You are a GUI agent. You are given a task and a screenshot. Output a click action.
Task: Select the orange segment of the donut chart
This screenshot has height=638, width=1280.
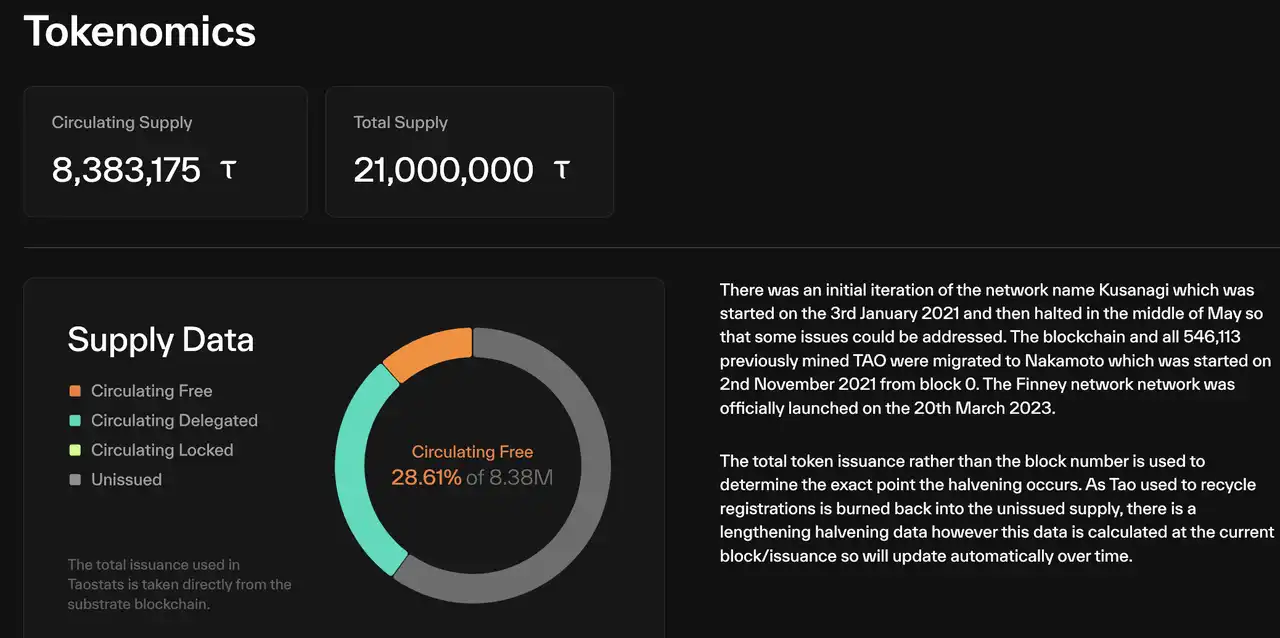click(x=428, y=352)
